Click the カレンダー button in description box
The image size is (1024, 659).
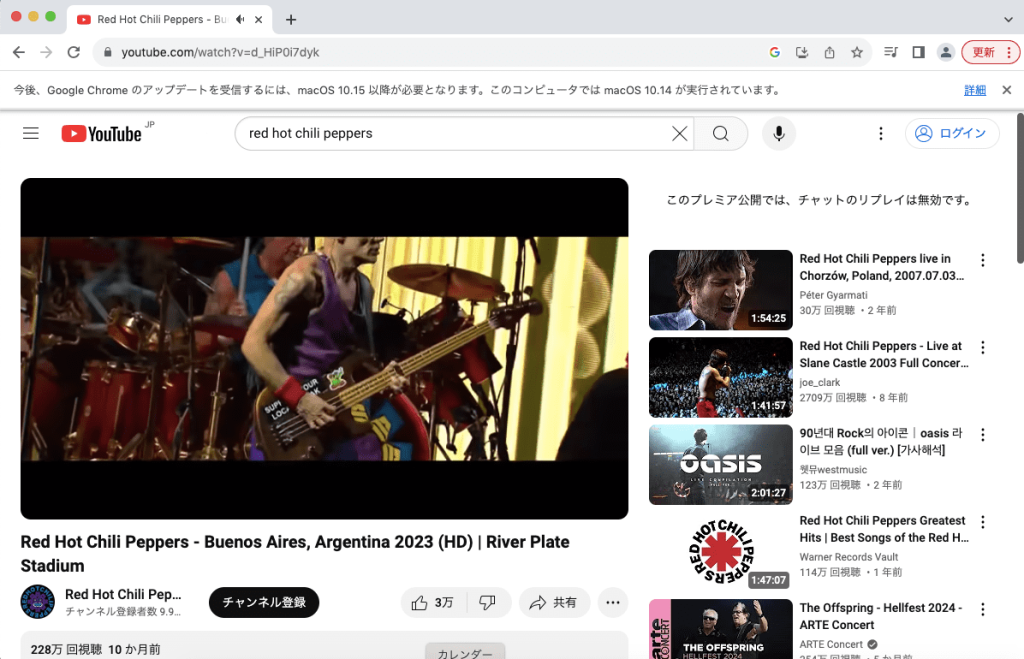pyautogui.click(x=465, y=651)
